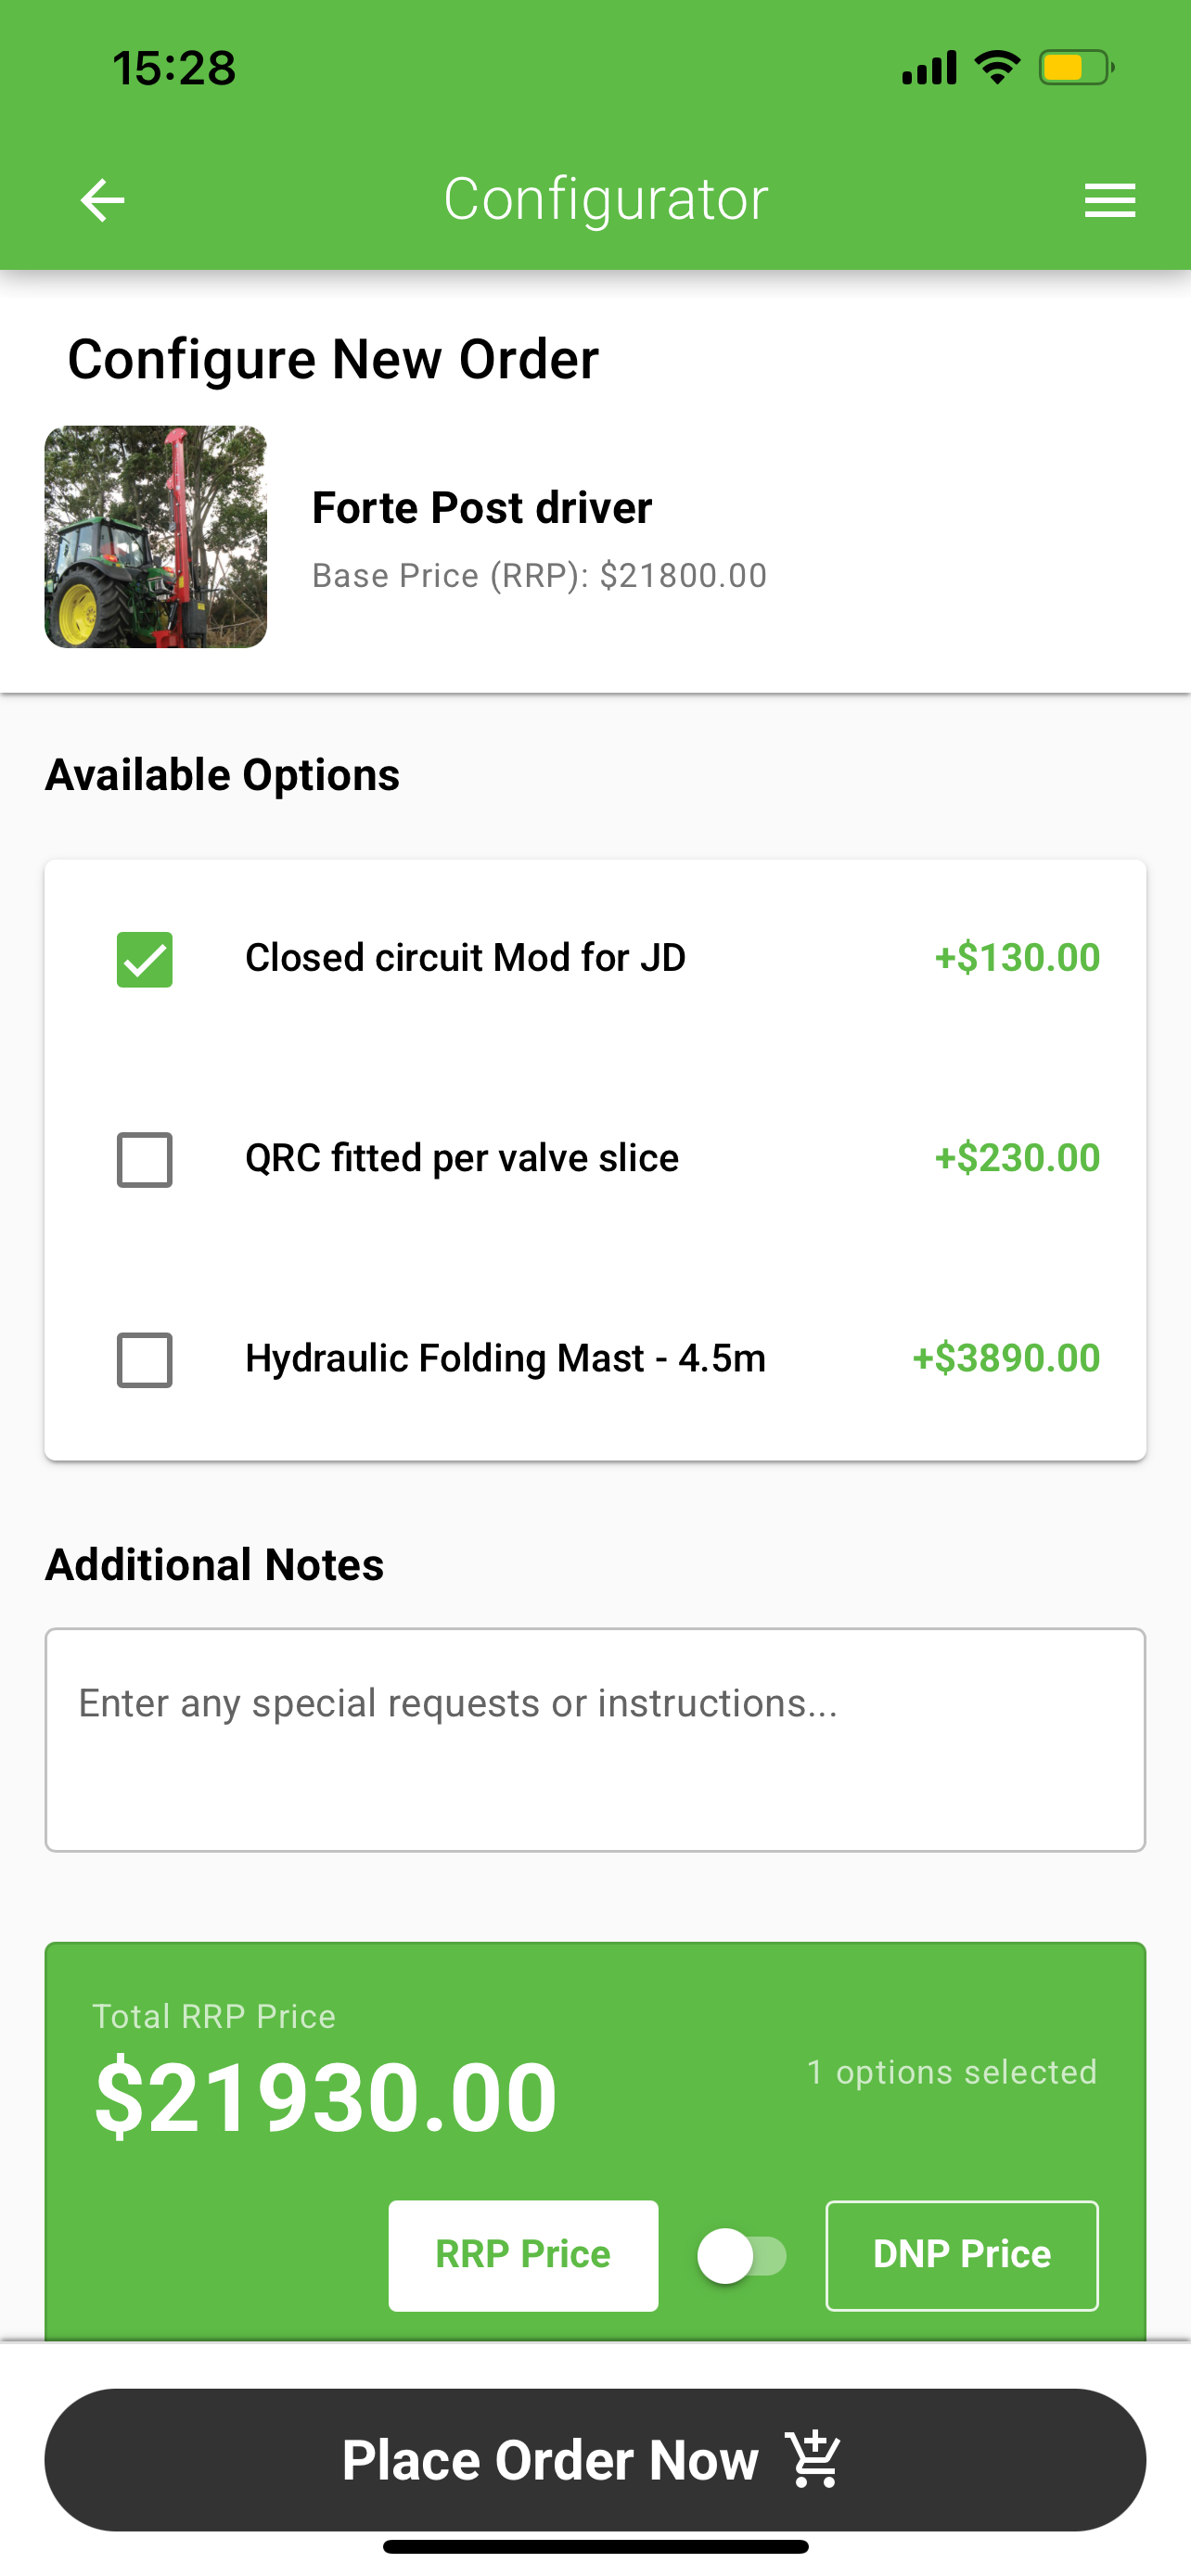1191x2576 pixels.
Task: Check QRC fitted per valve slice
Action: point(145,1159)
